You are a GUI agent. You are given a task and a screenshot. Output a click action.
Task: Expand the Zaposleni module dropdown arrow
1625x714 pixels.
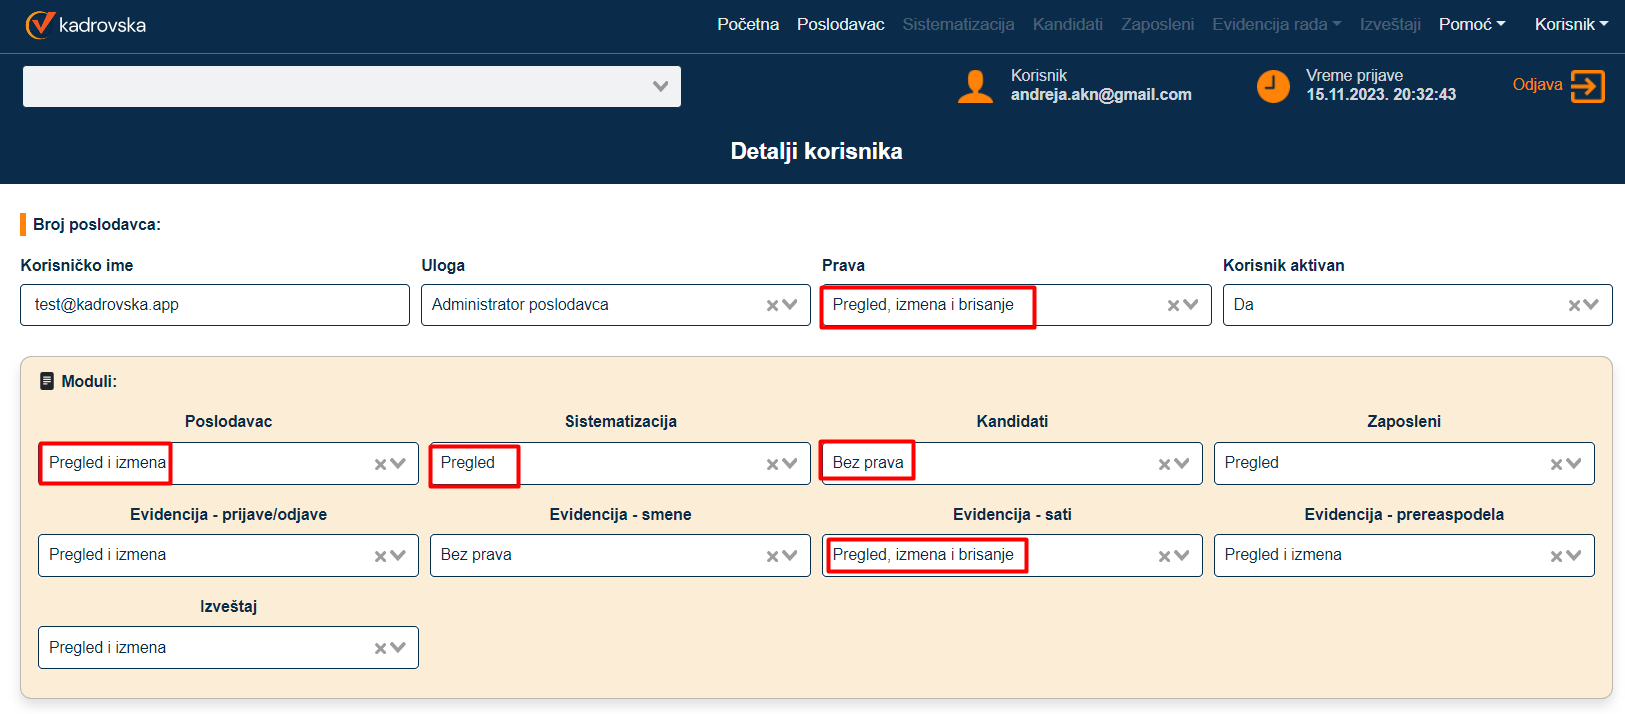tap(1574, 464)
